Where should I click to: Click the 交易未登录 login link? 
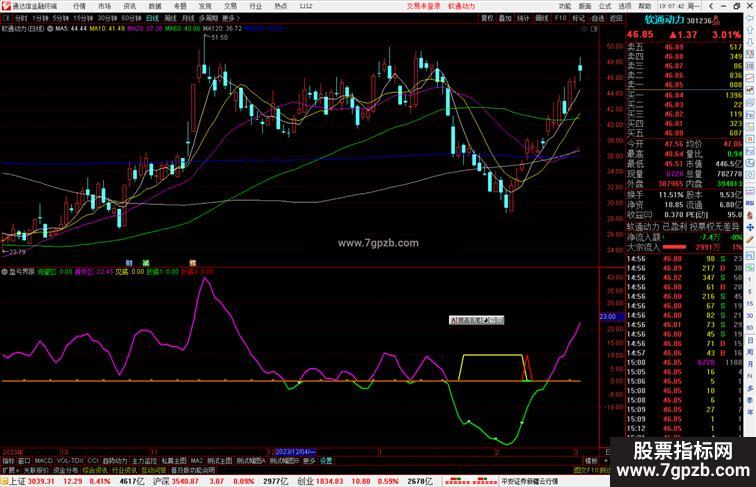[x=423, y=6]
